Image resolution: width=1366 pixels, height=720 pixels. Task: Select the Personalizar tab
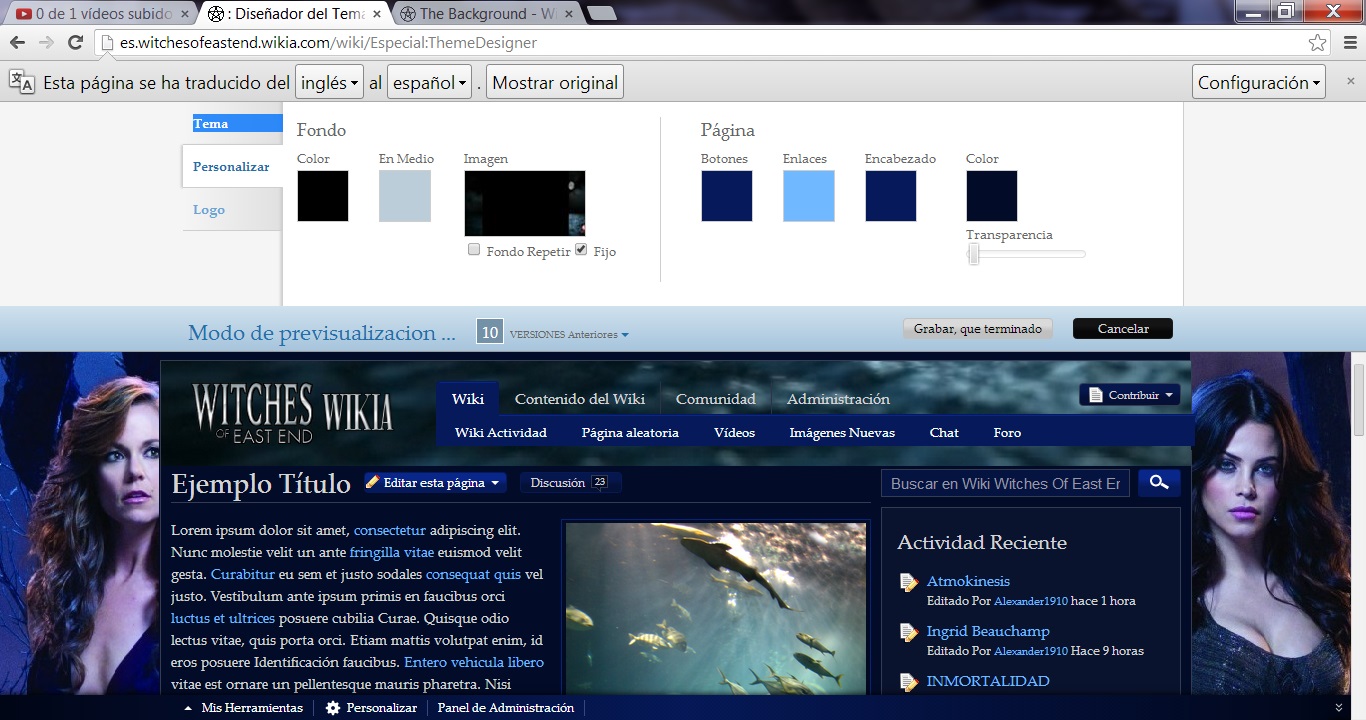(x=233, y=167)
